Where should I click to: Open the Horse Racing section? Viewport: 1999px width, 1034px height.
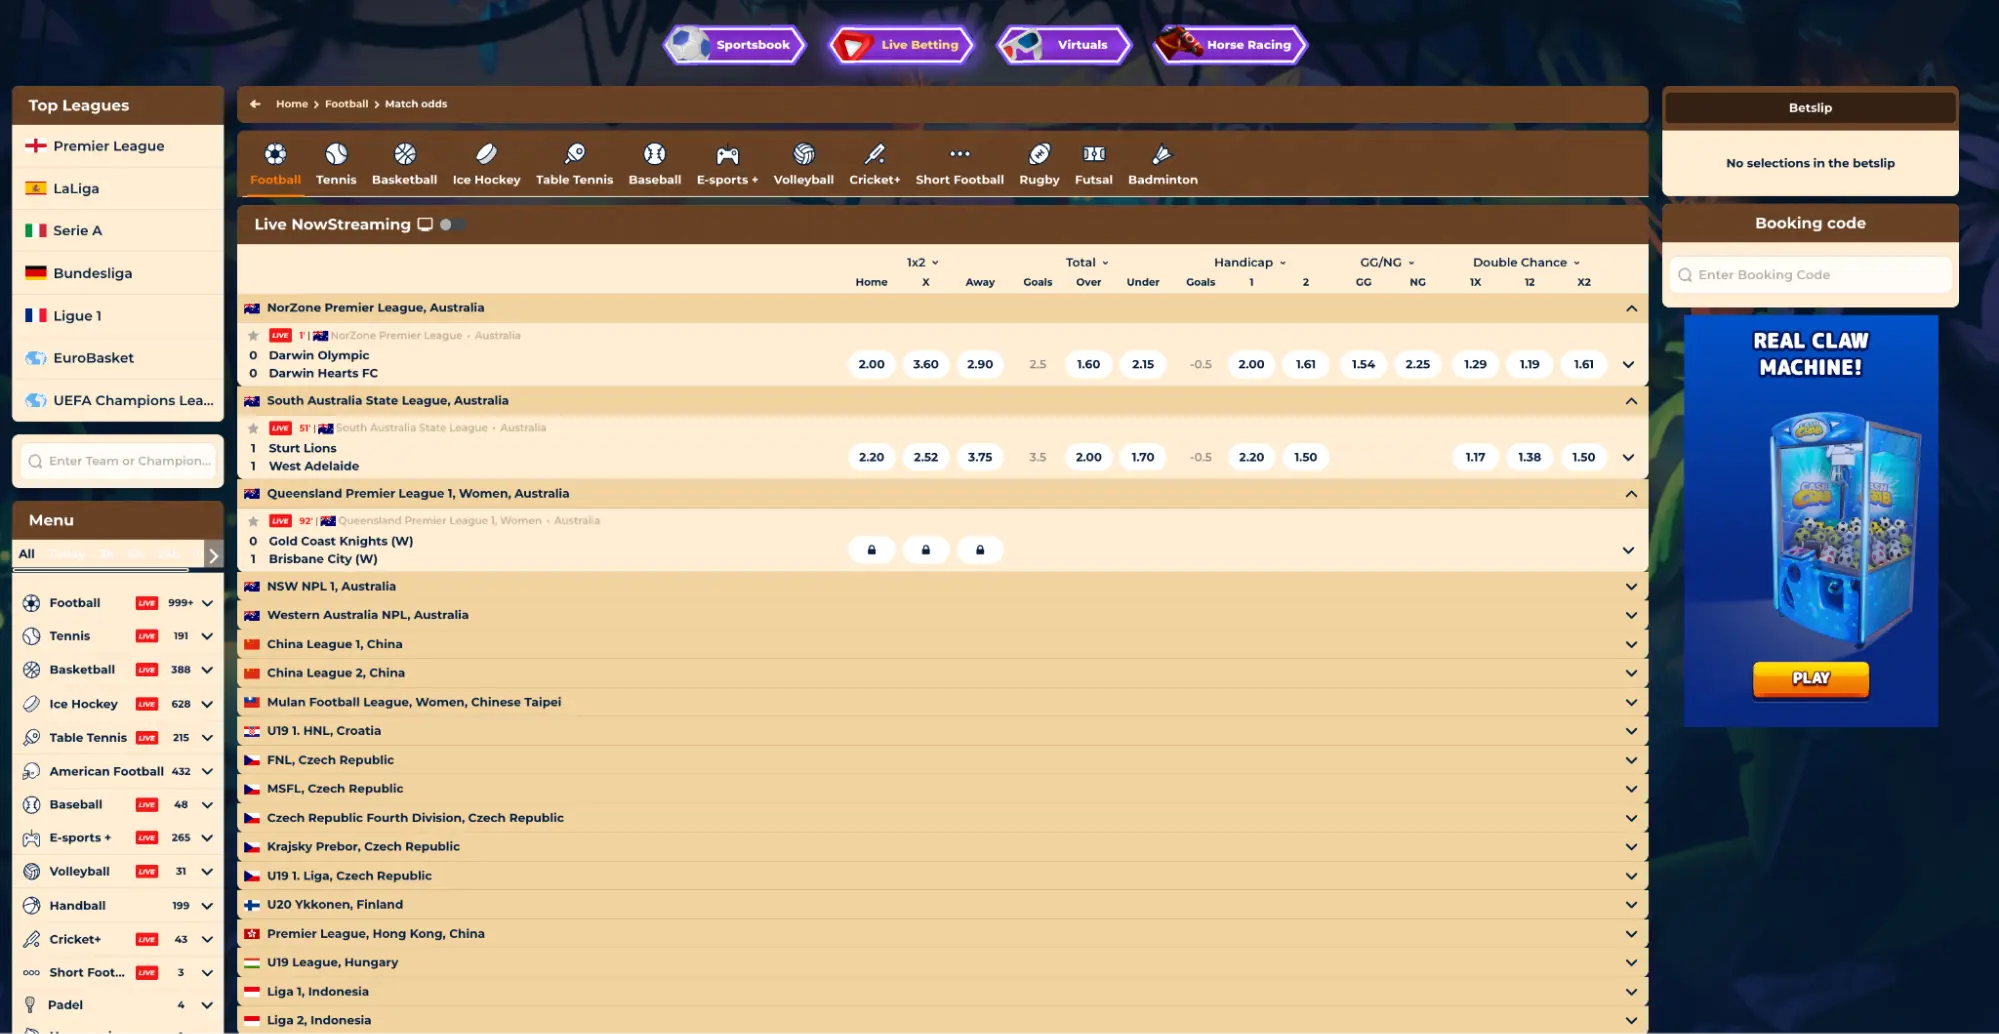1229,44
